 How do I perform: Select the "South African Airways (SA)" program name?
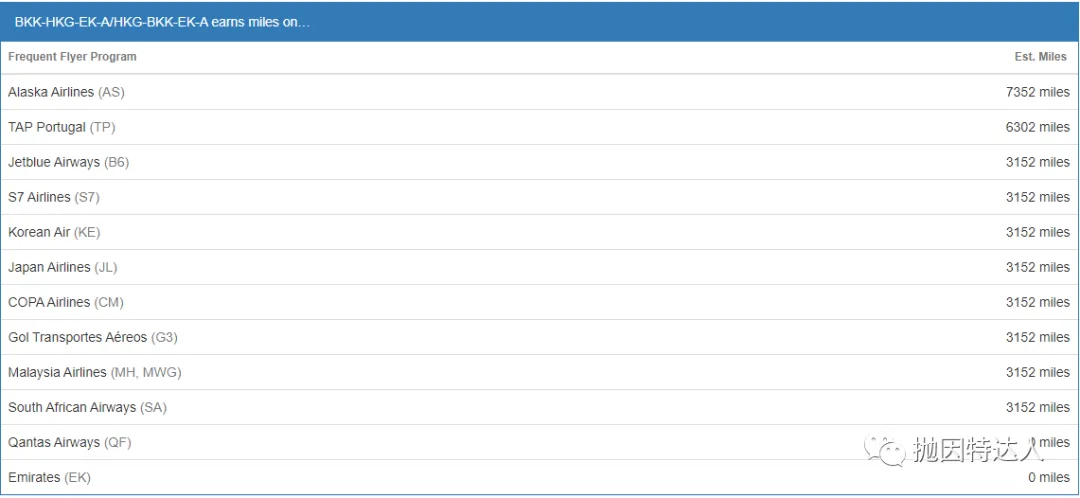pos(87,407)
